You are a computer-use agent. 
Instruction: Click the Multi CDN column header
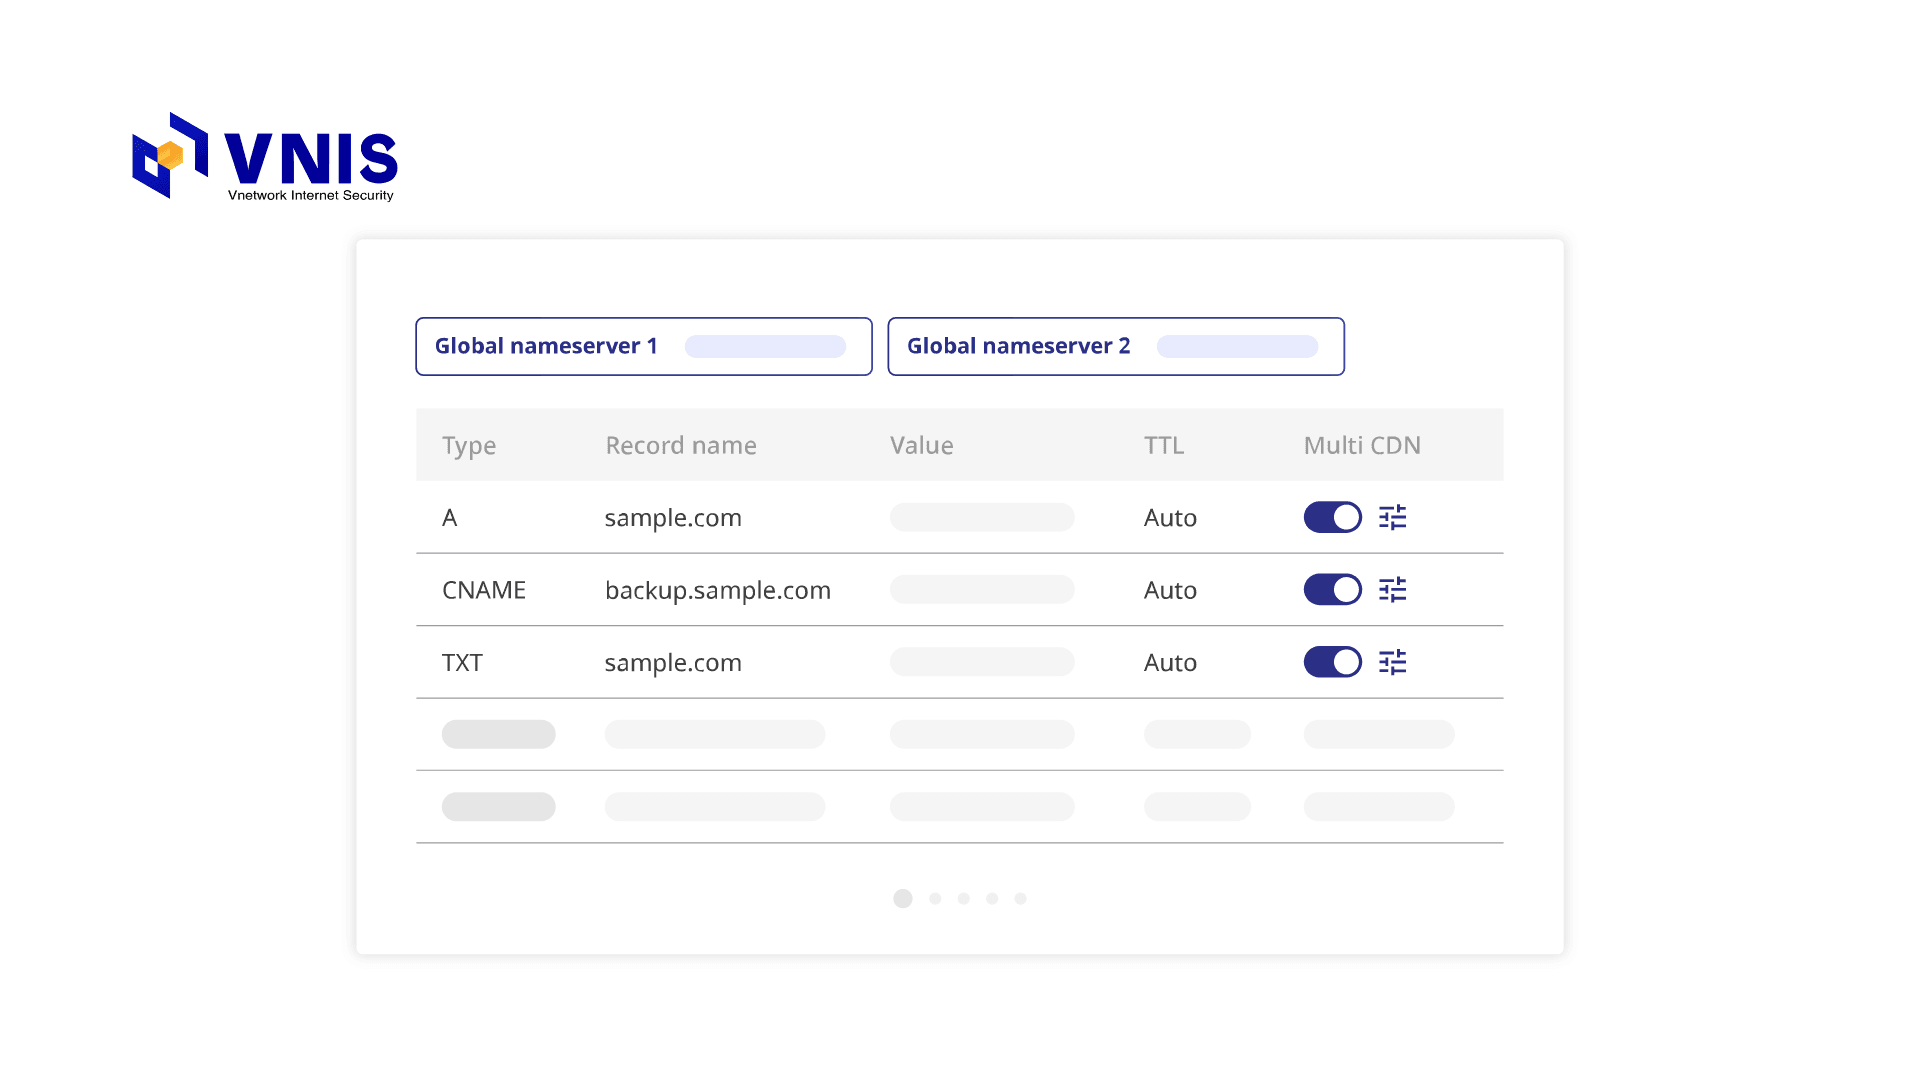click(x=1361, y=445)
